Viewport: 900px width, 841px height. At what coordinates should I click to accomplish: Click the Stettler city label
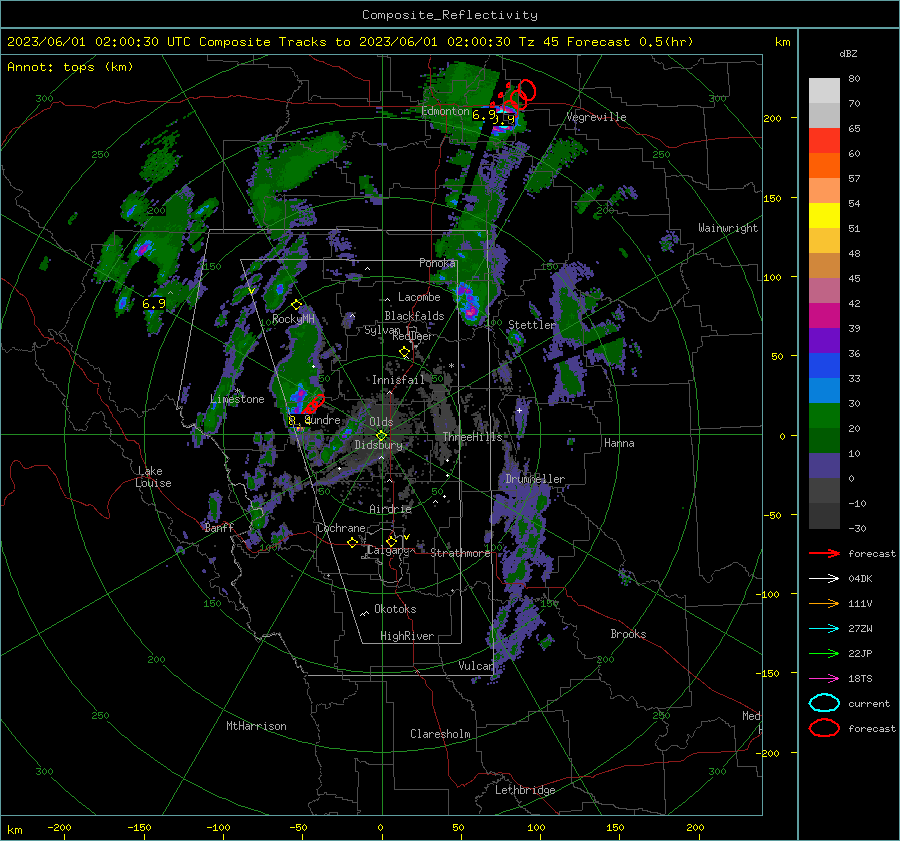[532, 325]
